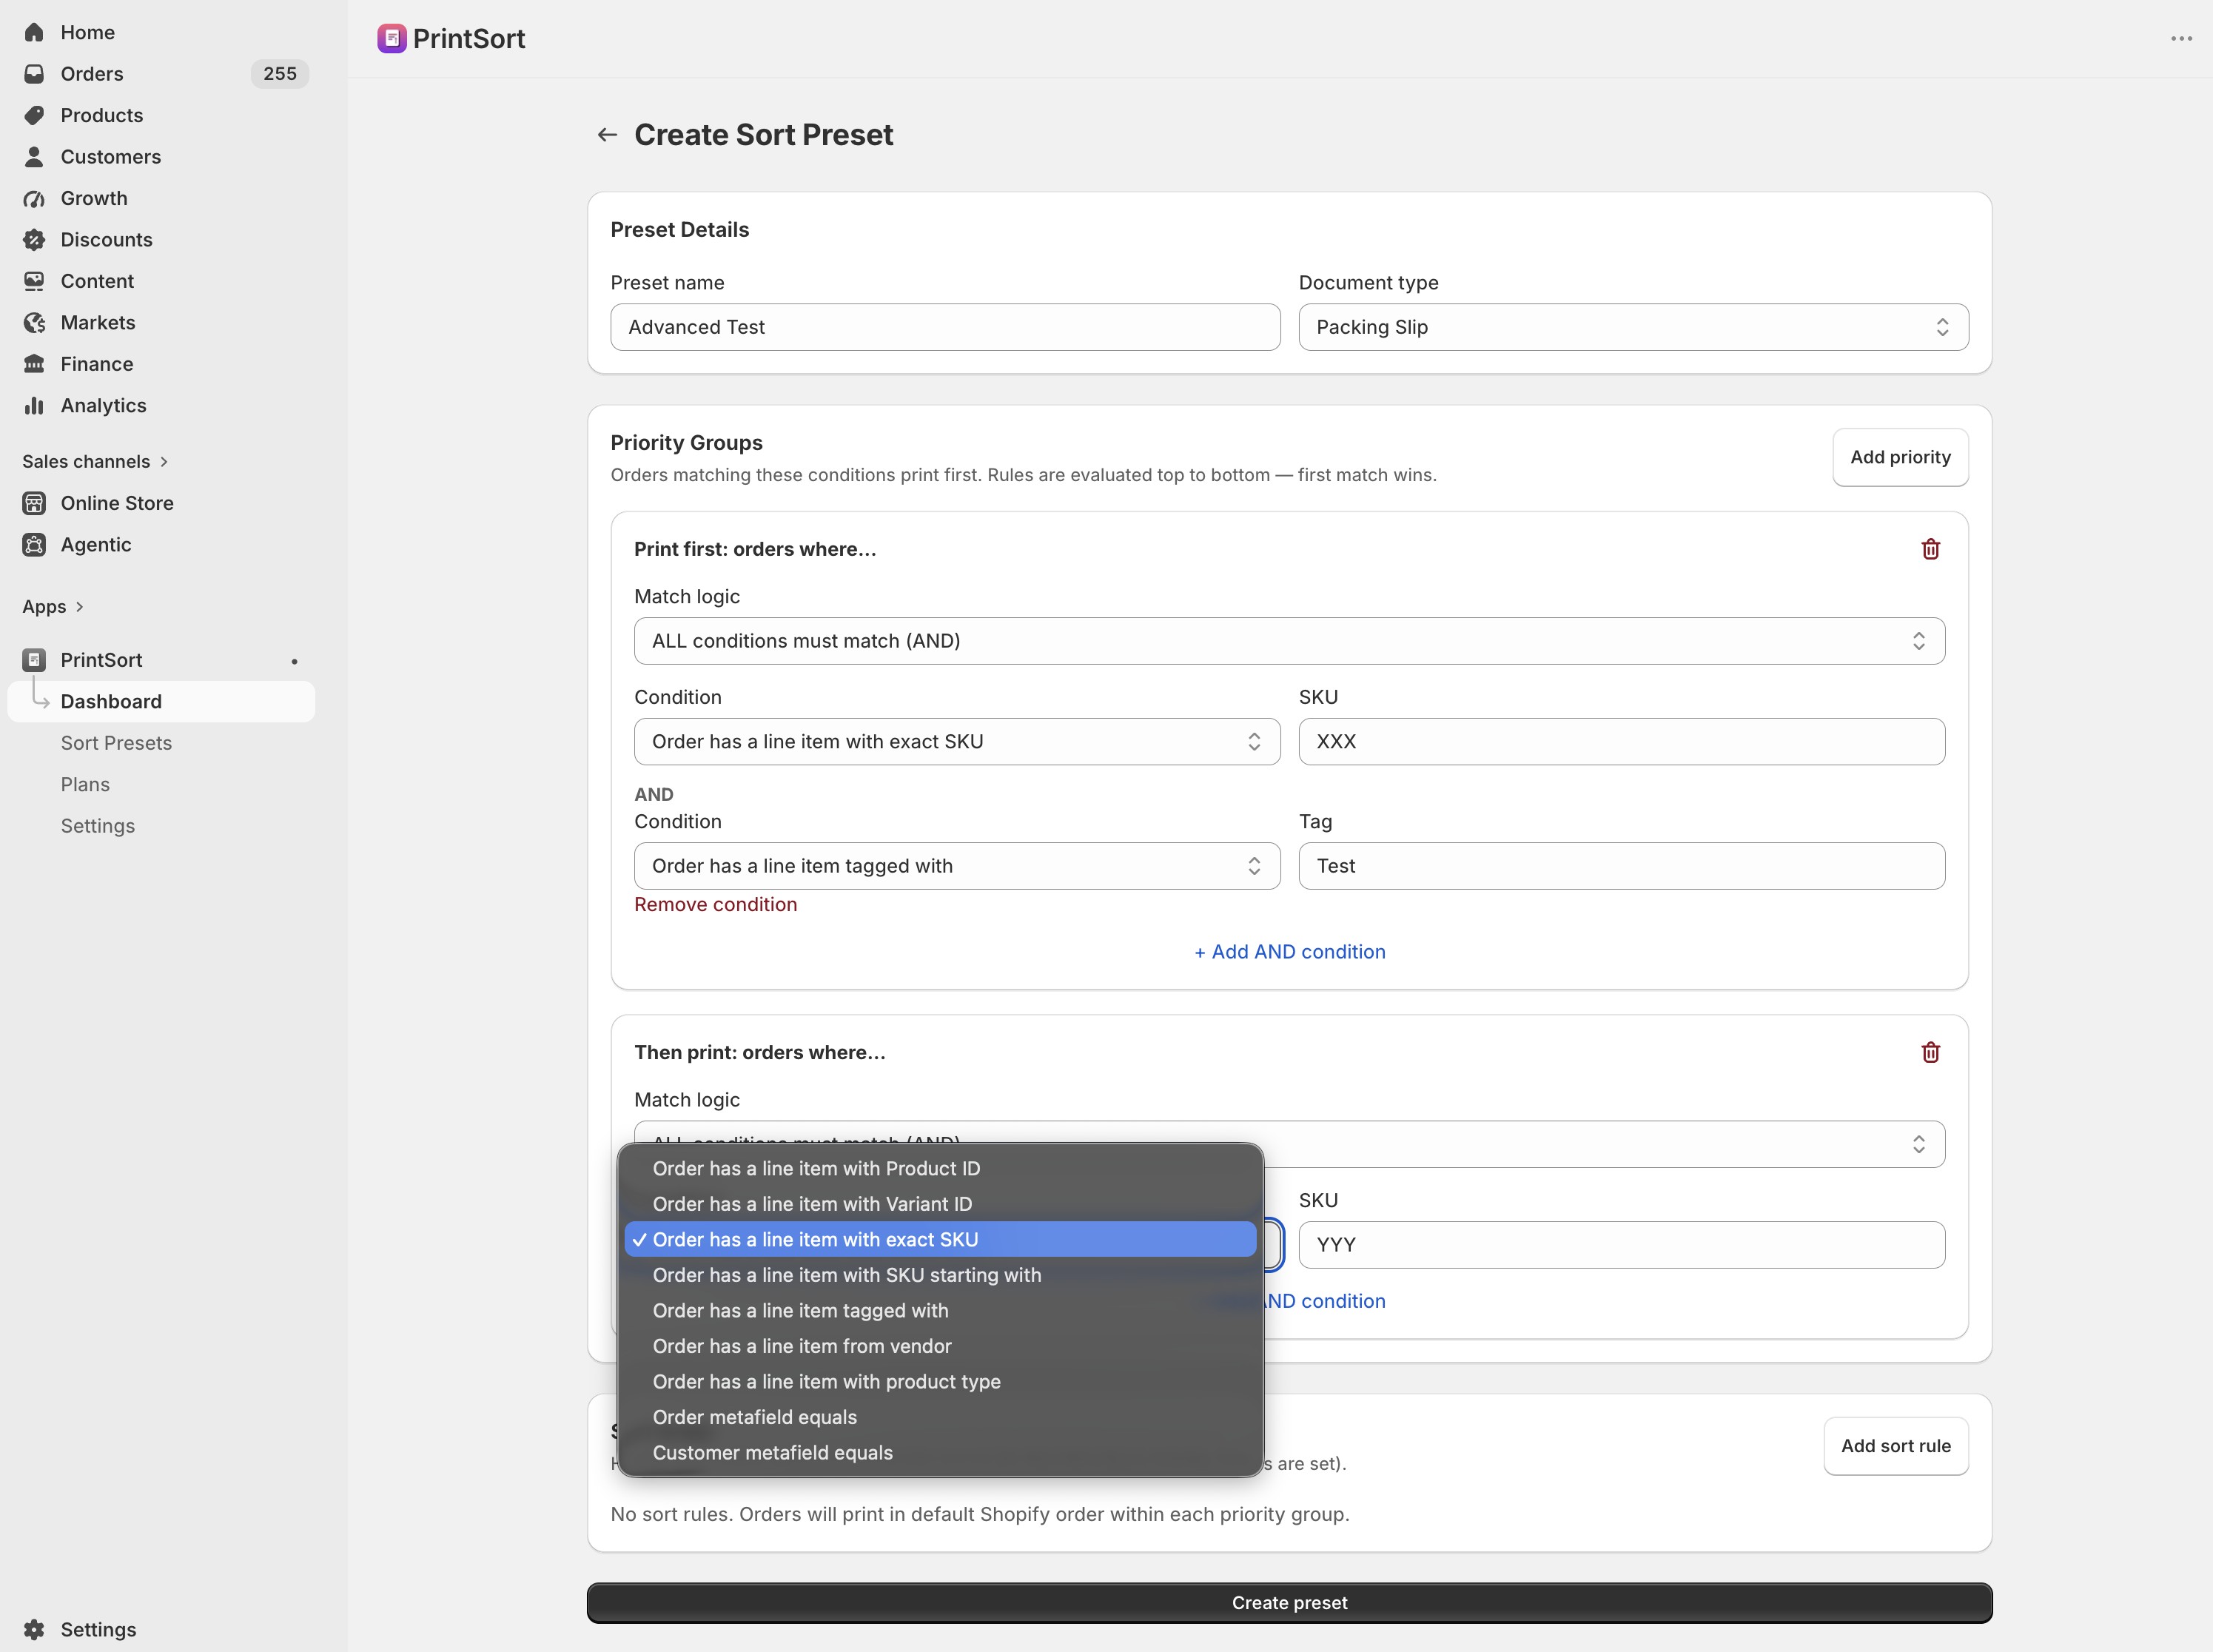Click the Add sort rule button

(x=1896, y=1446)
